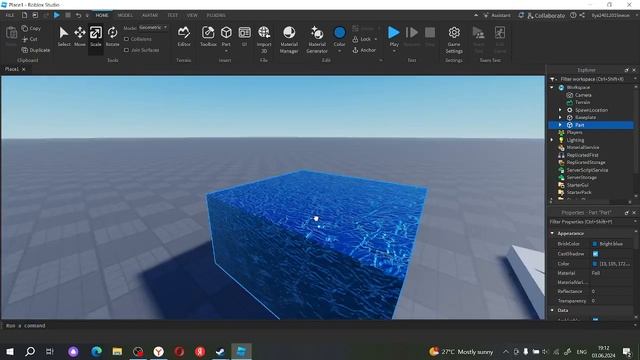The width and height of the screenshot is (640, 360).
Task: Toggle the Collisions checkbox
Action: coord(127,39)
